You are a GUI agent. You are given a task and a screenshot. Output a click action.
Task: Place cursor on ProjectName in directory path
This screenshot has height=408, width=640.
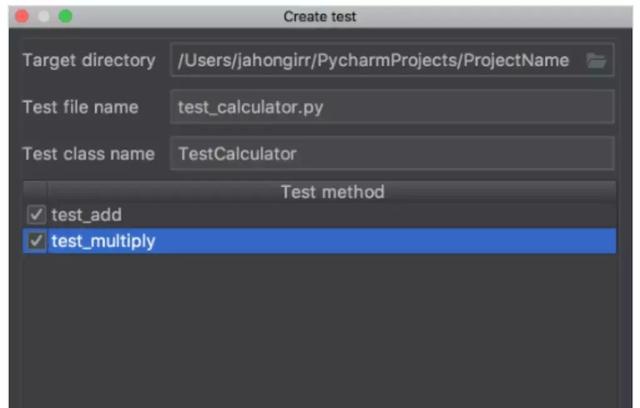point(516,60)
